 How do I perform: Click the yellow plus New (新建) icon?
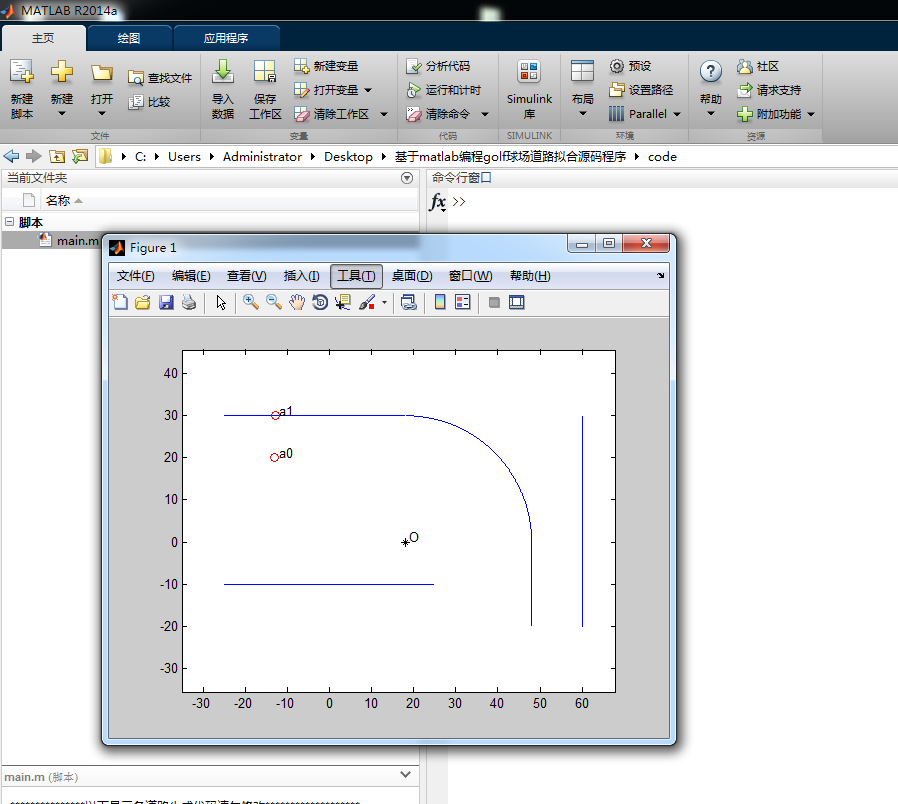[x=62, y=72]
